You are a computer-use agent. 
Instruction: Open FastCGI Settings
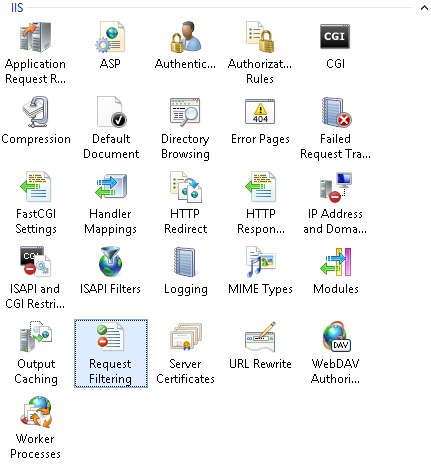pyautogui.click(x=36, y=203)
